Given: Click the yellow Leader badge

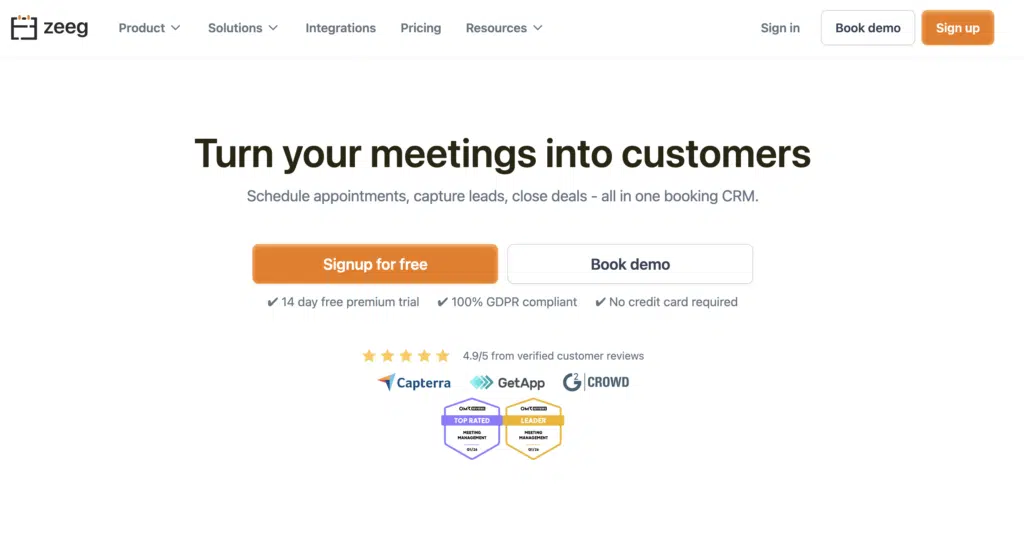Looking at the screenshot, I should pos(534,428).
